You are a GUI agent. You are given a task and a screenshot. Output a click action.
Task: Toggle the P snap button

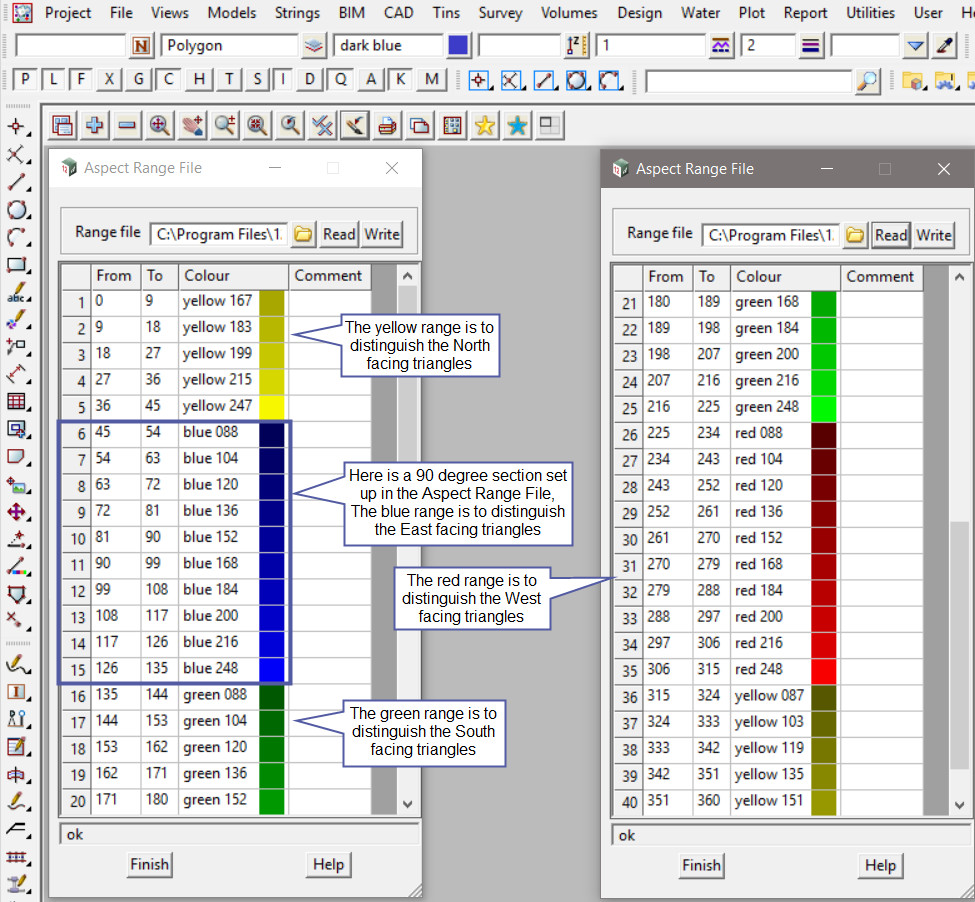coord(25,80)
